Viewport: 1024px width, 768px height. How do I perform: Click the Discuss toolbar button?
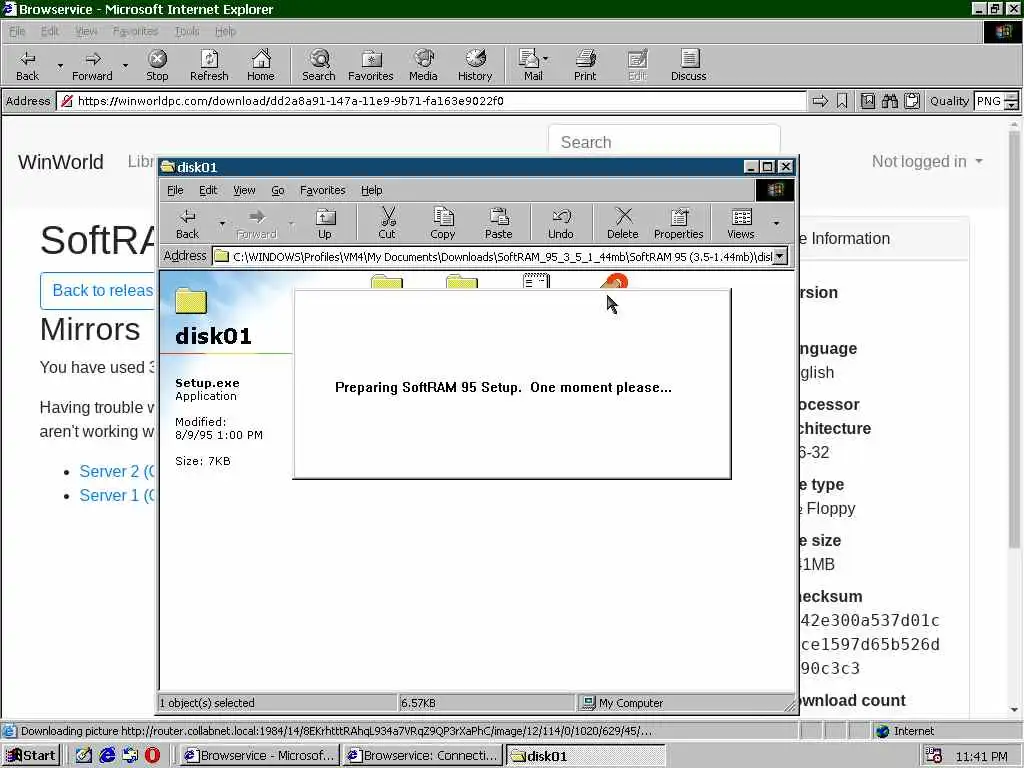pyautogui.click(x=688, y=65)
